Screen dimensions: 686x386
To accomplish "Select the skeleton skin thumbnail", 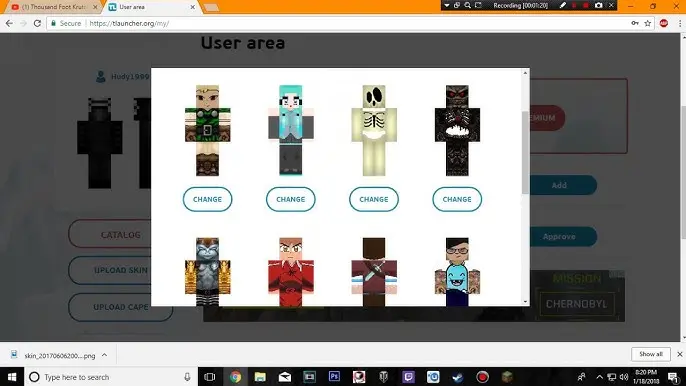I will pos(374,130).
